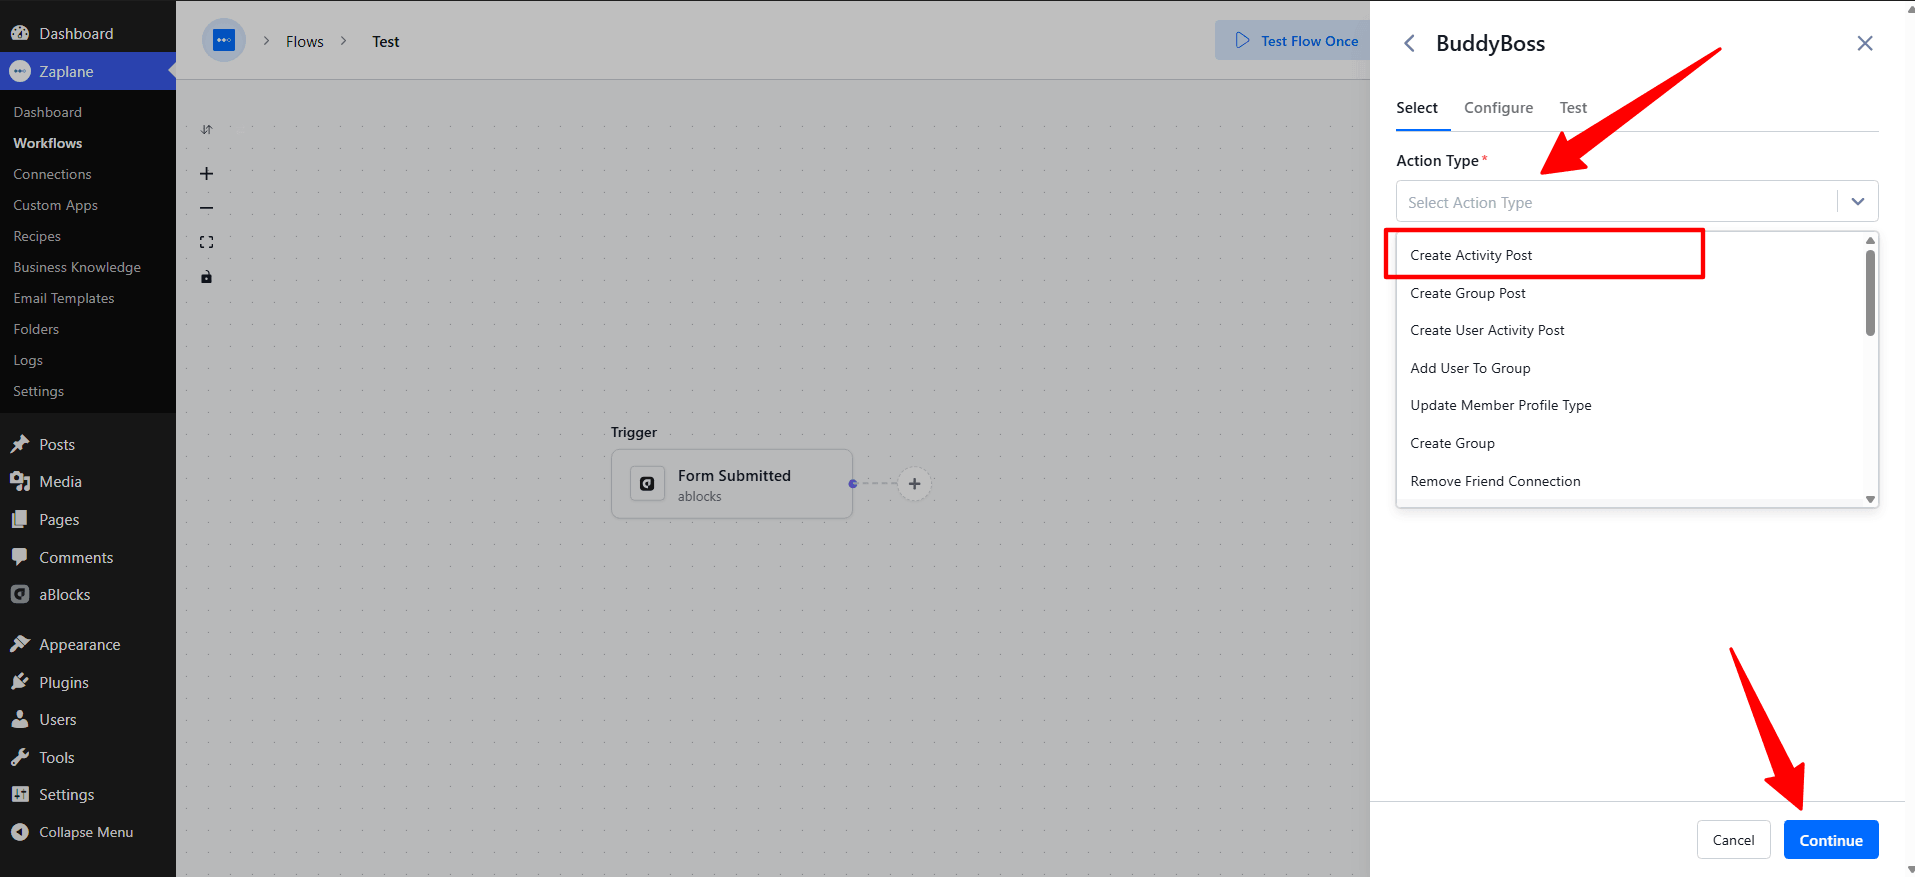Click the Plugins plug icon
Image resolution: width=1915 pixels, height=877 pixels.
point(20,682)
